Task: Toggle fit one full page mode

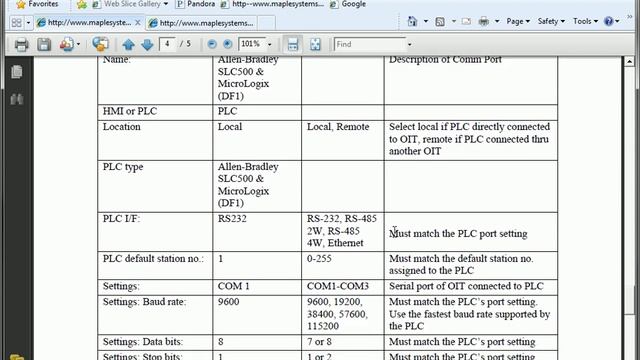Action: (x=315, y=44)
